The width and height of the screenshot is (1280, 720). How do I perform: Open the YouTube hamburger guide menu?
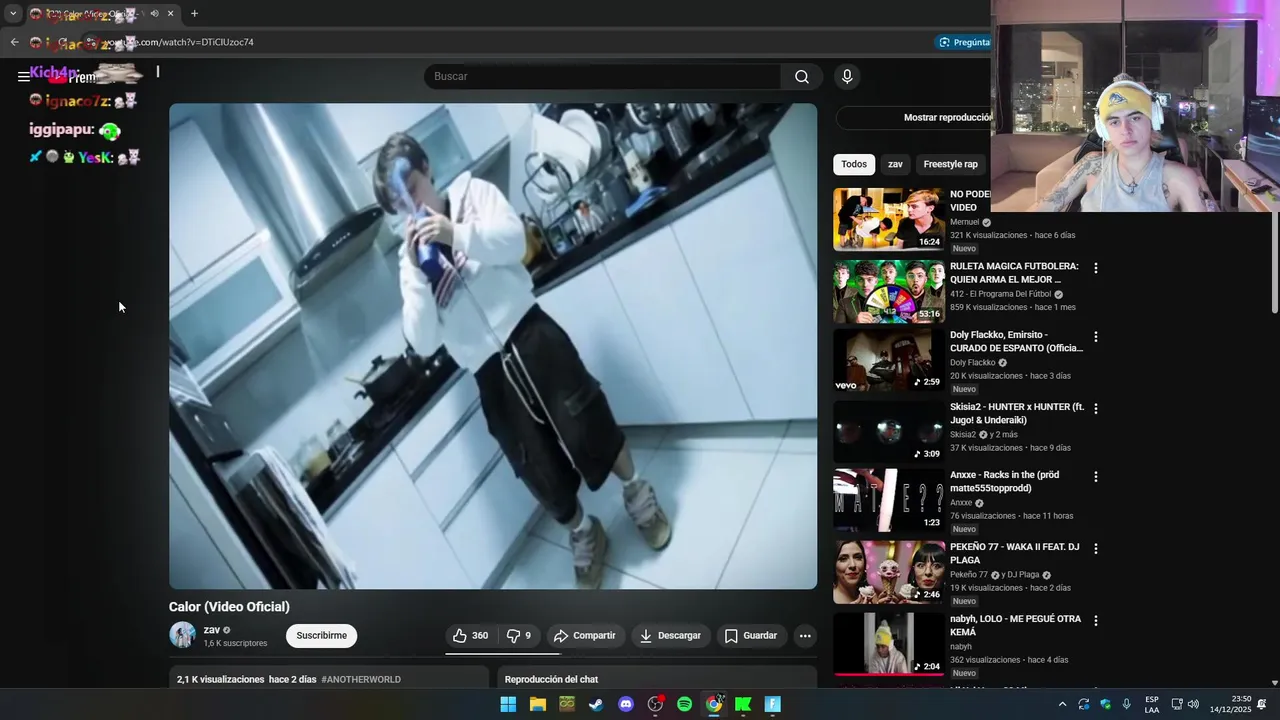pos(24,77)
